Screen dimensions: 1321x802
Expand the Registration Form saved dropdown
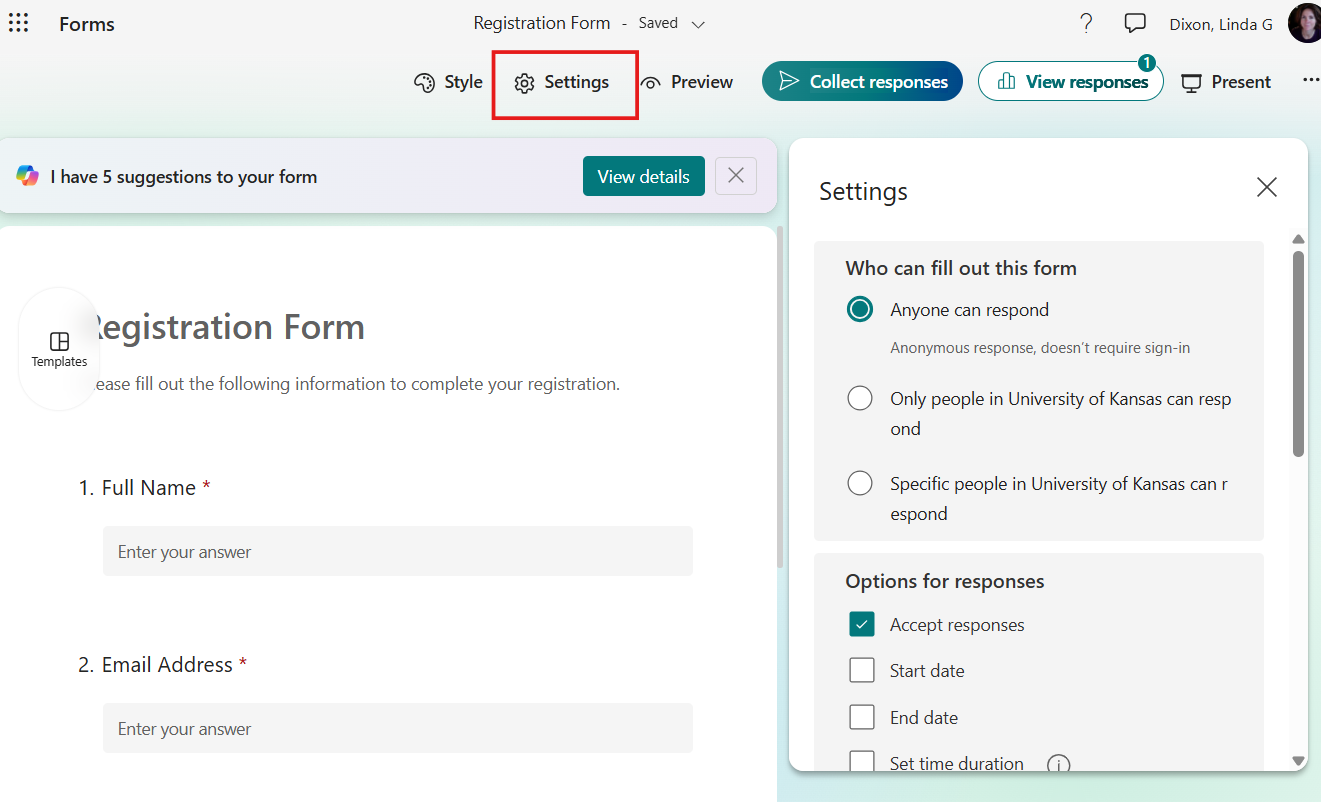pos(698,24)
